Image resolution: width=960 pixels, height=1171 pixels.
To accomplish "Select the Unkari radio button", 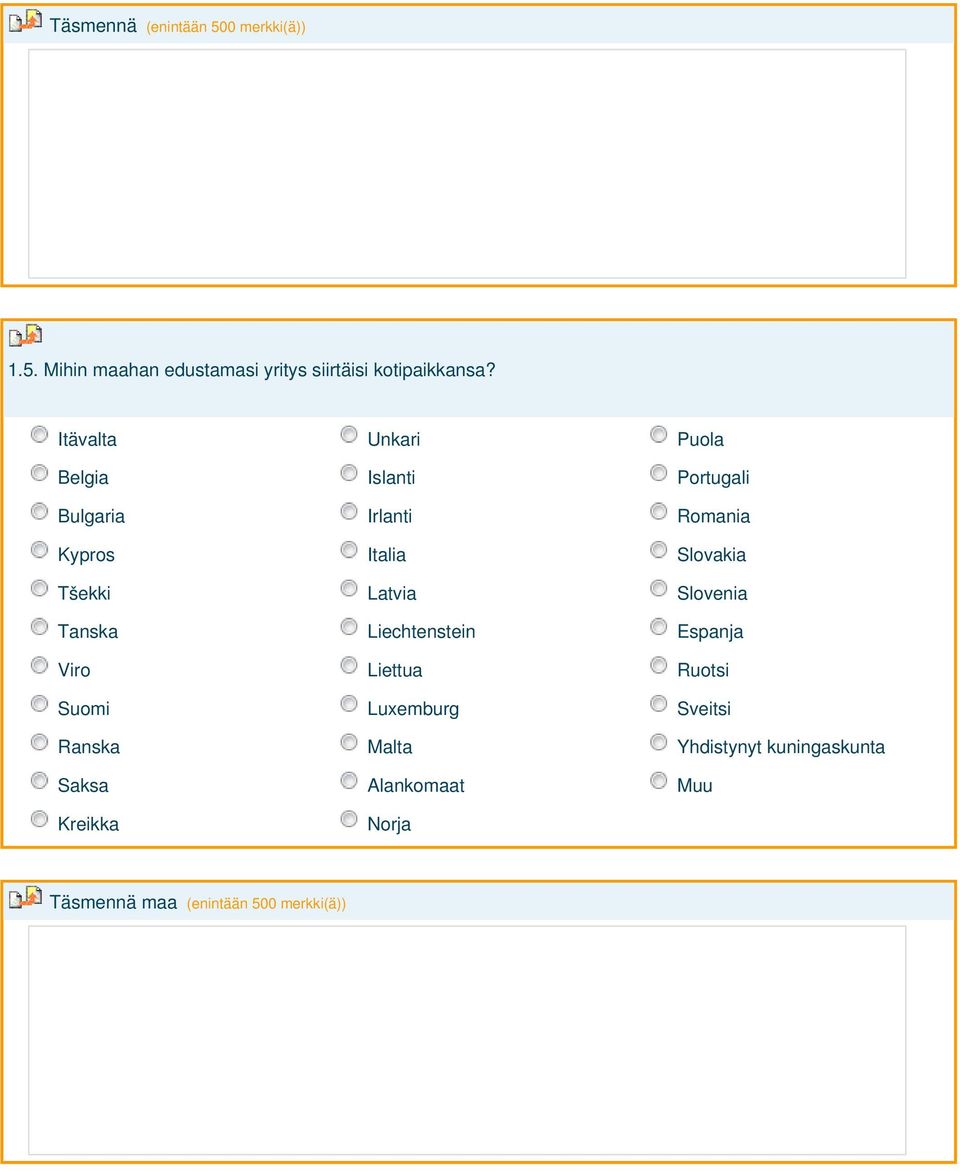I will coord(349,435).
